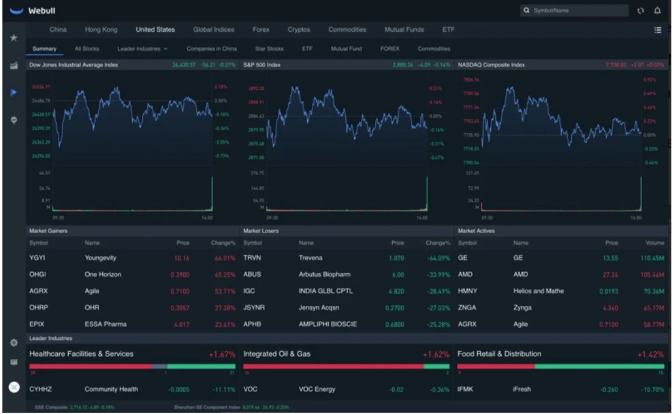Select IGC INDIA GLBL CPTL row
This screenshot has width=672, height=414.
coord(346,291)
